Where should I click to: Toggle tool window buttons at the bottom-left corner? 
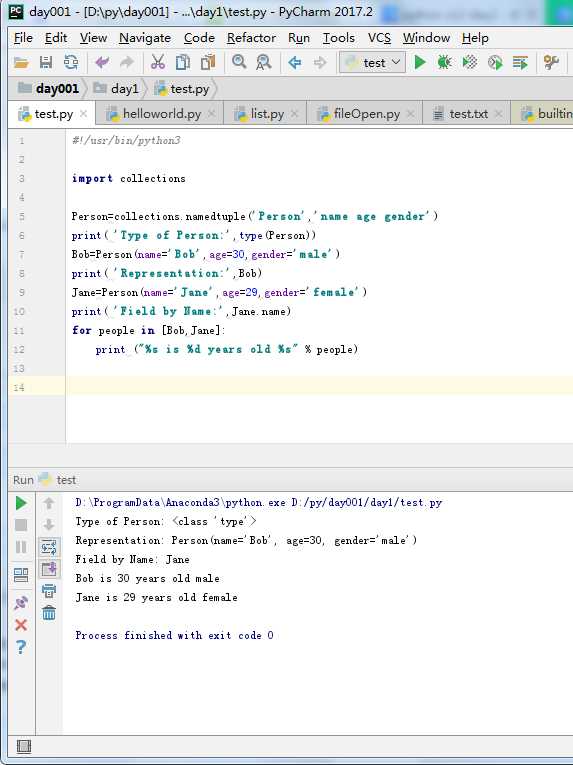click(x=23, y=746)
